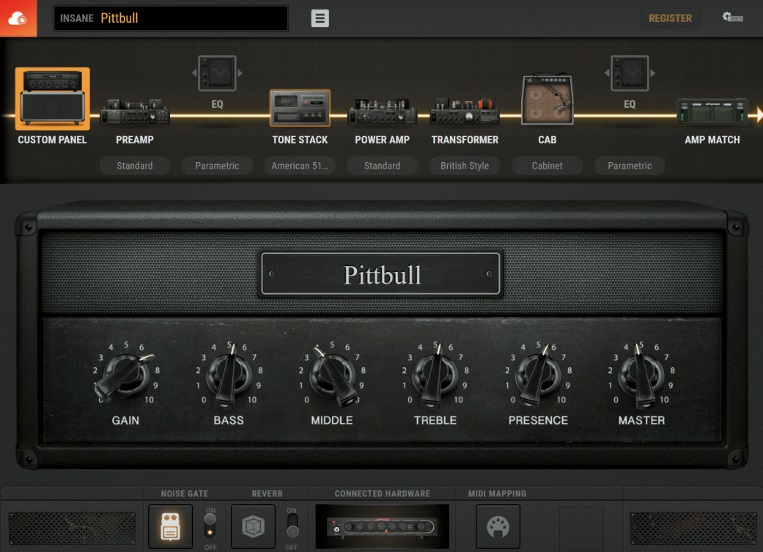Click the Pittbull preset name field
Image resolution: width=763 pixels, height=552 pixels.
coord(171,18)
